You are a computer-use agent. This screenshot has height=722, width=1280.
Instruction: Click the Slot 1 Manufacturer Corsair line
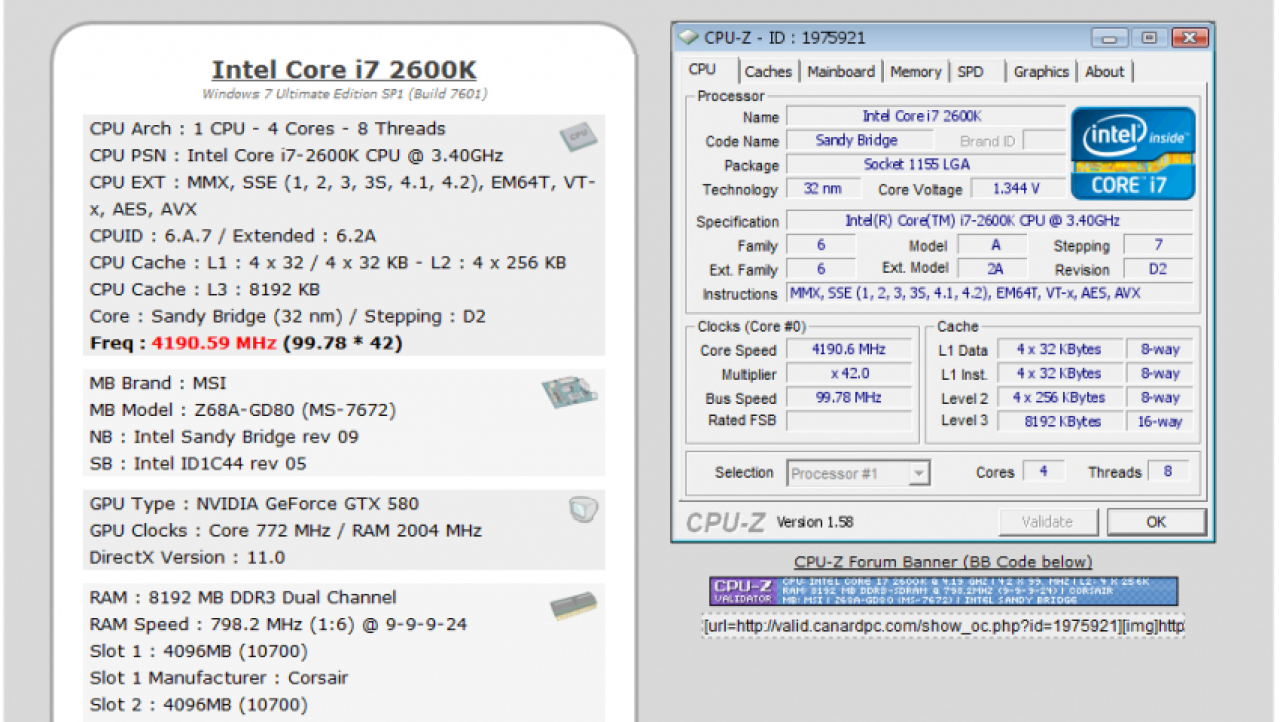coord(219,678)
